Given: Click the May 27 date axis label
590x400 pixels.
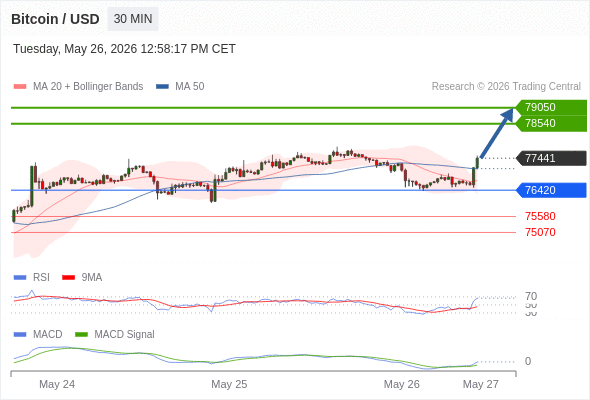Looking at the screenshot, I should click(481, 384).
